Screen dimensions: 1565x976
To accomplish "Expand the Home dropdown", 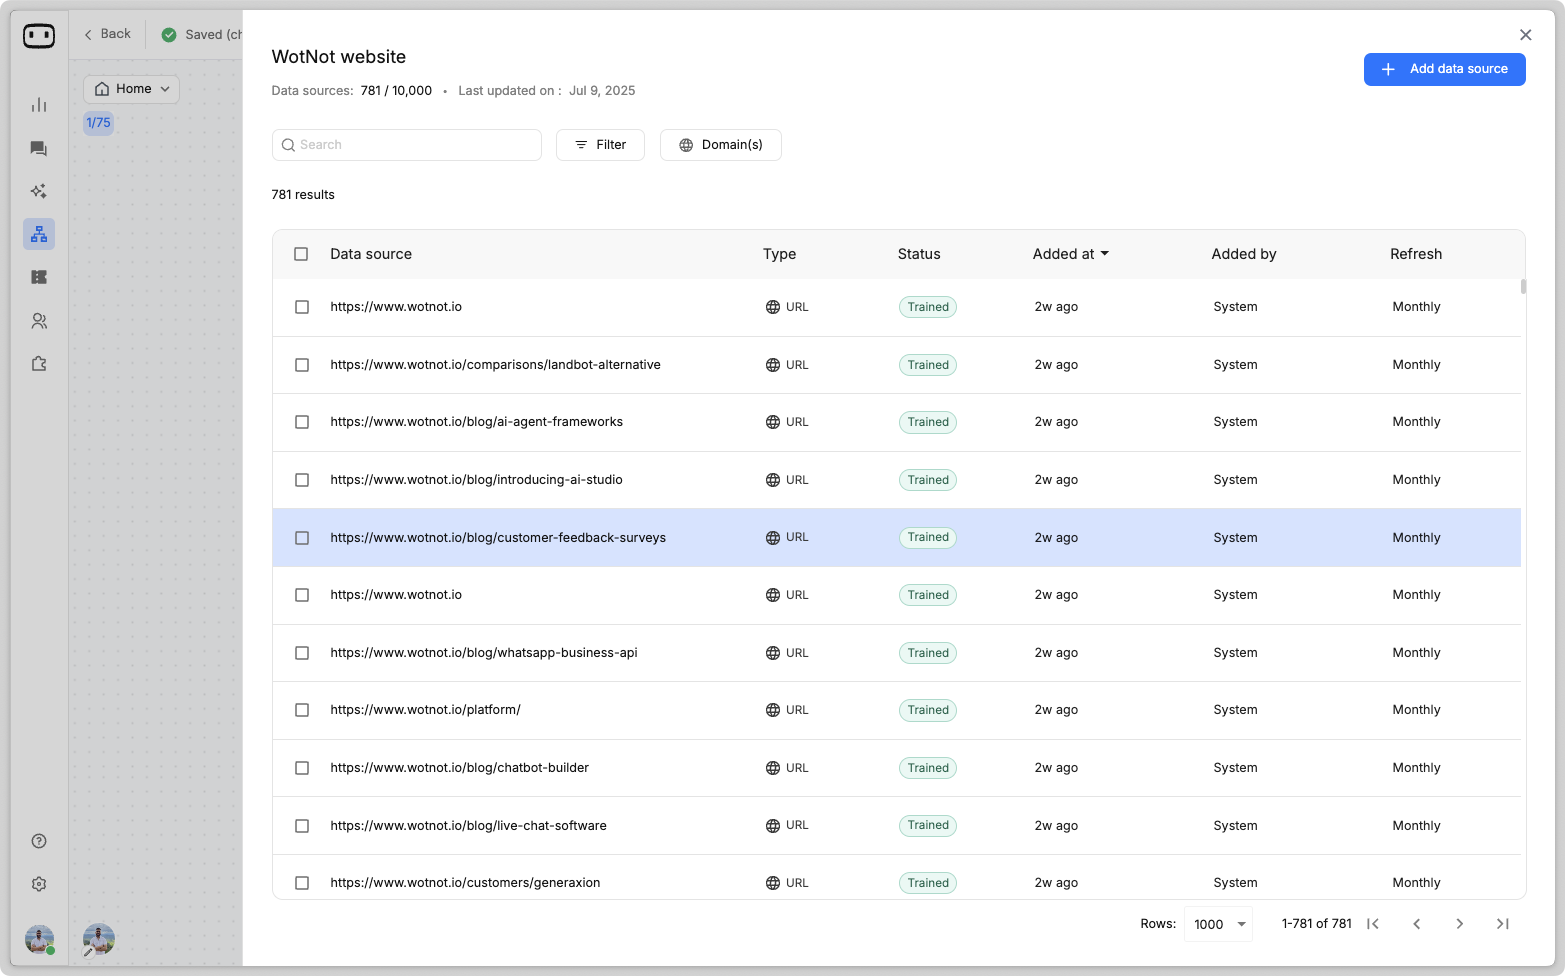I will coord(132,89).
